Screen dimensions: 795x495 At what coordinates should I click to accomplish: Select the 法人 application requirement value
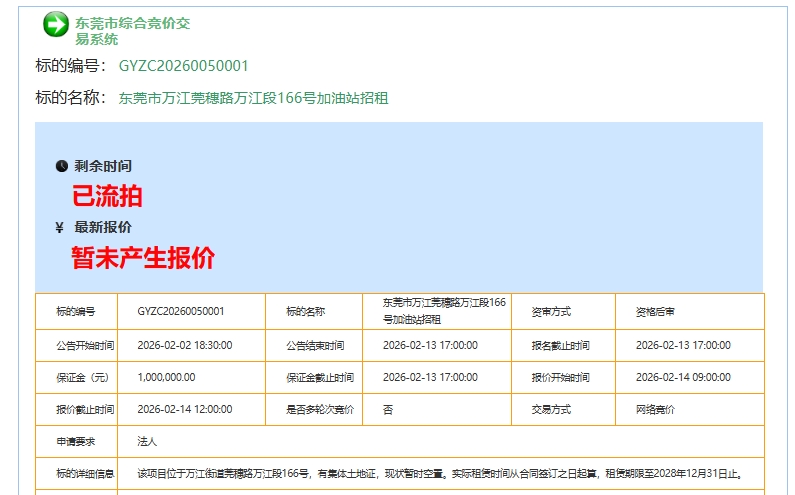[x=147, y=441]
